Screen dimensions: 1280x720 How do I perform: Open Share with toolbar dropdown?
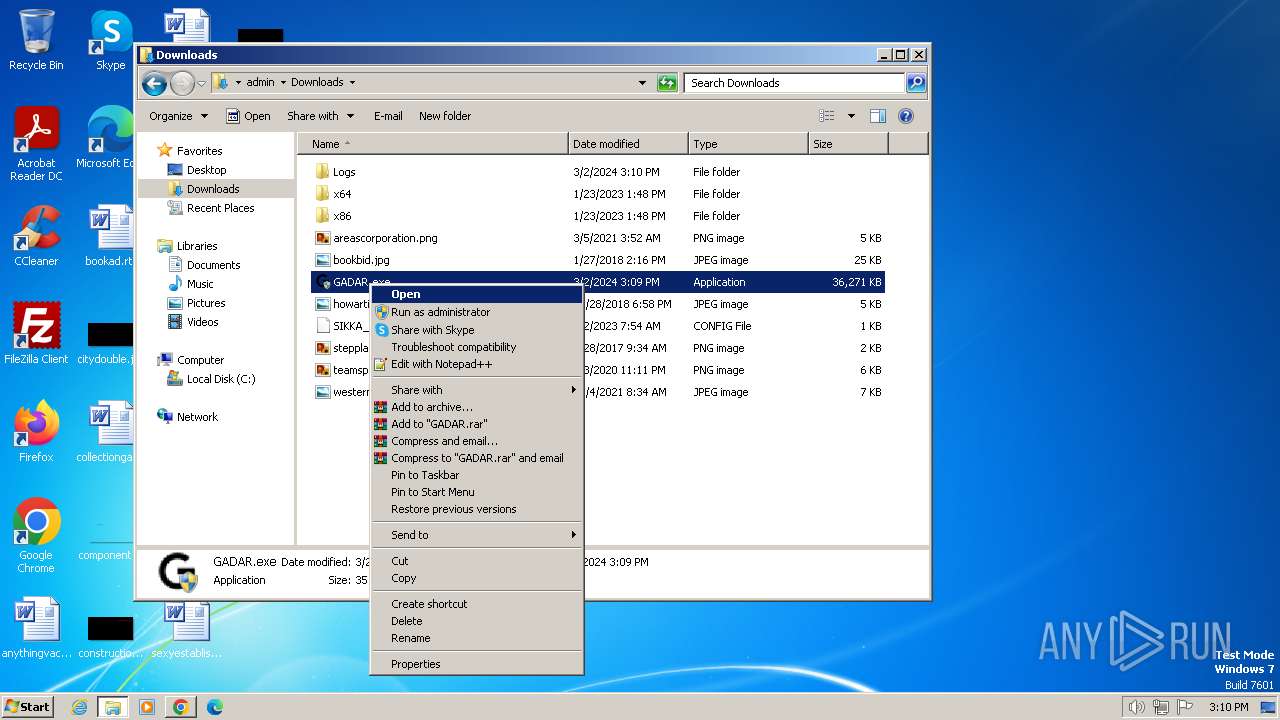(320, 116)
